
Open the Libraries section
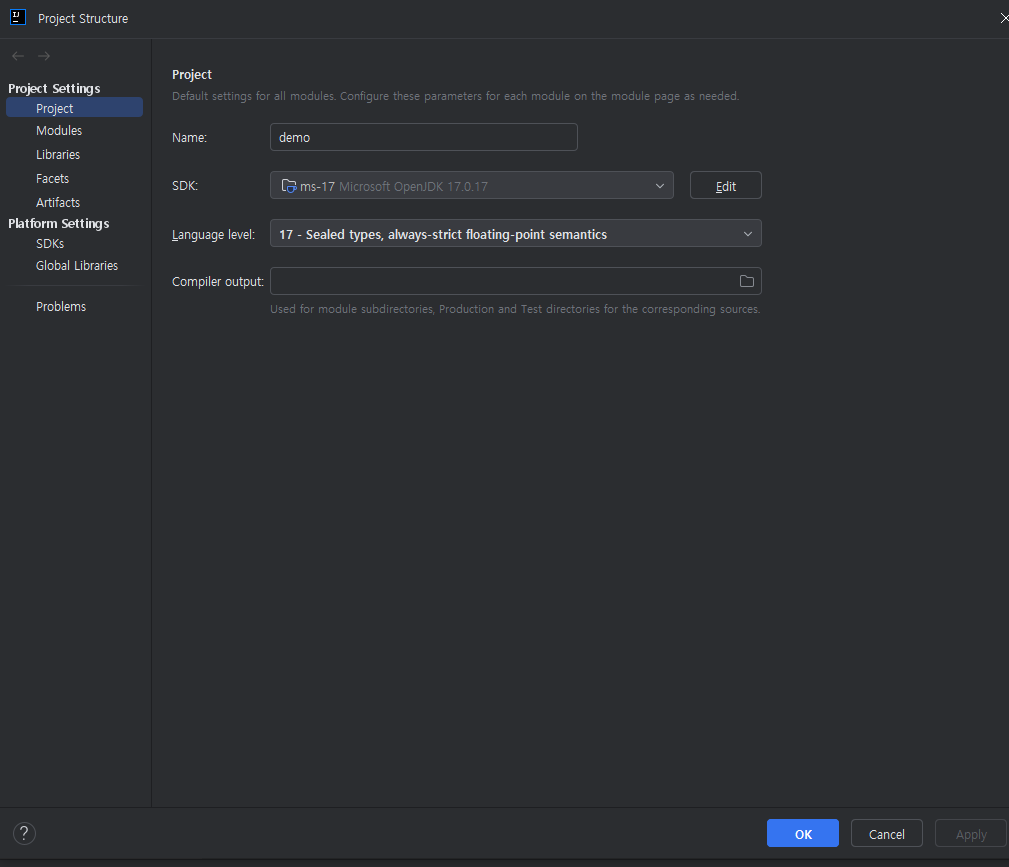(x=58, y=154)
